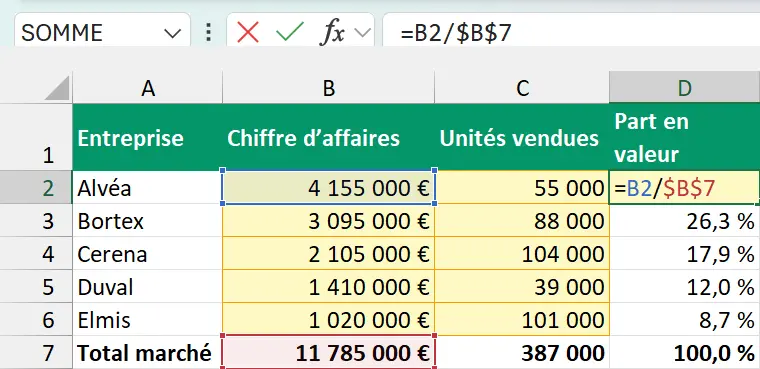Click the three-dot formula bar handle
760x369 pixels.
coord(208,32)
